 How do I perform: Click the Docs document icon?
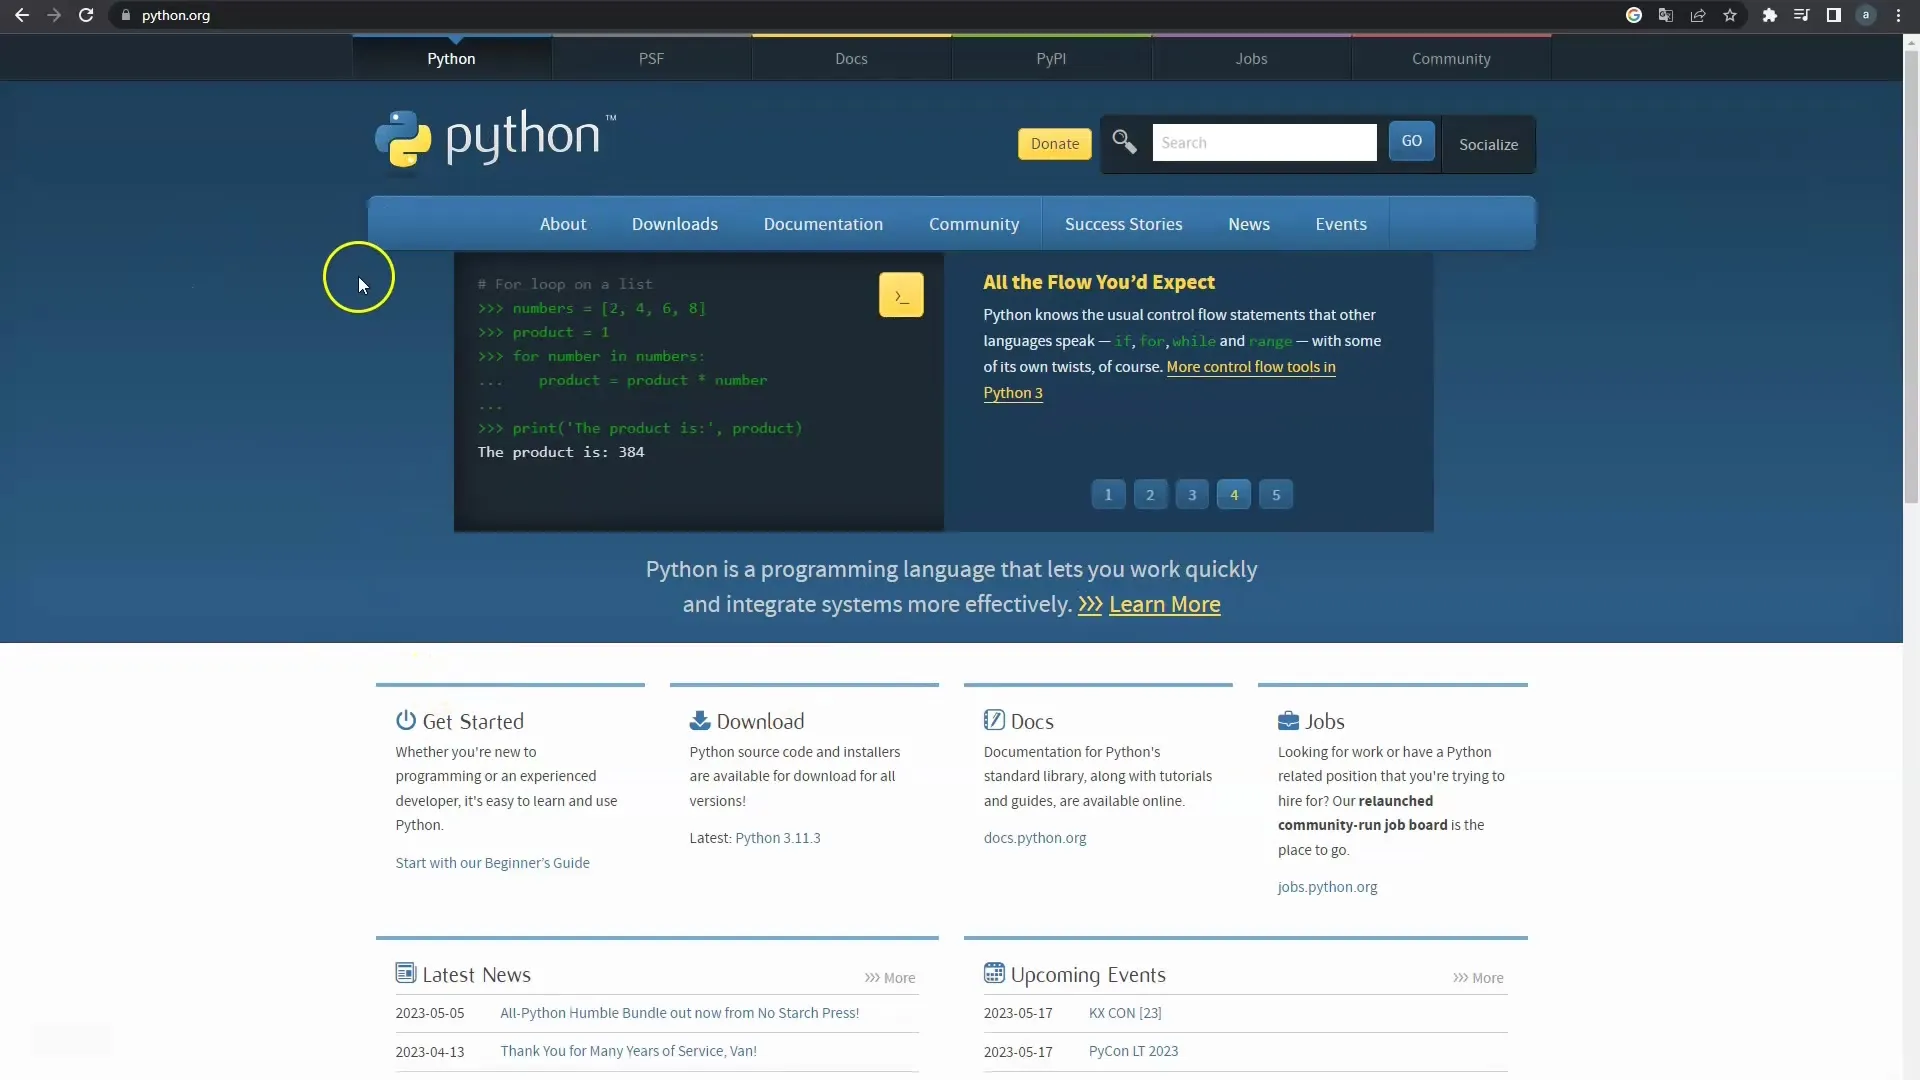(993, 719)
